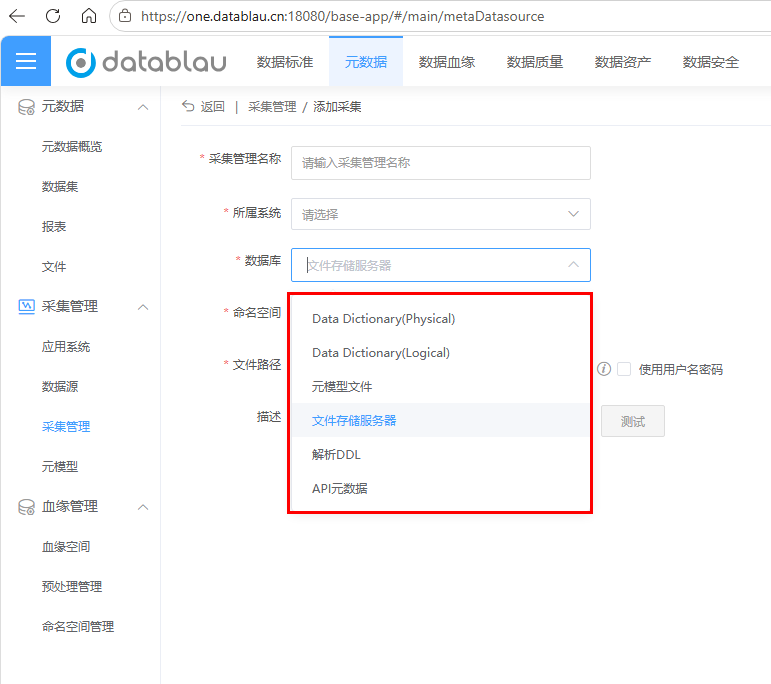Image resolution: width=771 pixels, height=684 pixels.
Task: Click the 返回 back arrow icon
Action: click(188, 106)
